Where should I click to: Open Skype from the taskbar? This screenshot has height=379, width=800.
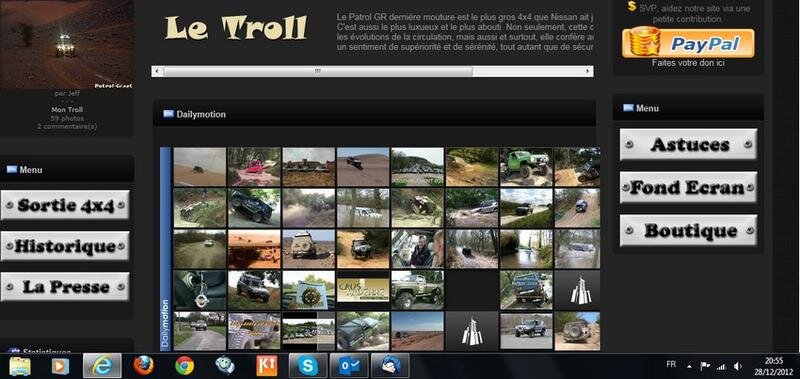tap(308, 366)
